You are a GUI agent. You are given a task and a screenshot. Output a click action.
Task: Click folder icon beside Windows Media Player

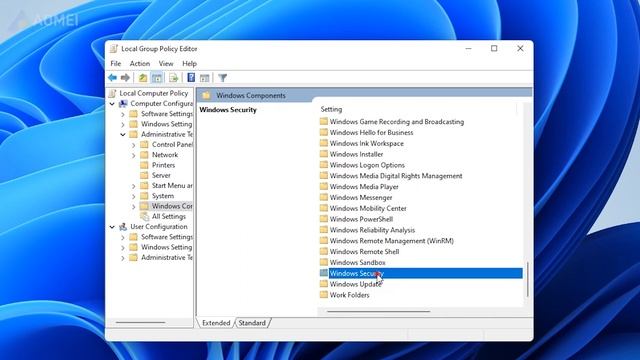[324, 187]
